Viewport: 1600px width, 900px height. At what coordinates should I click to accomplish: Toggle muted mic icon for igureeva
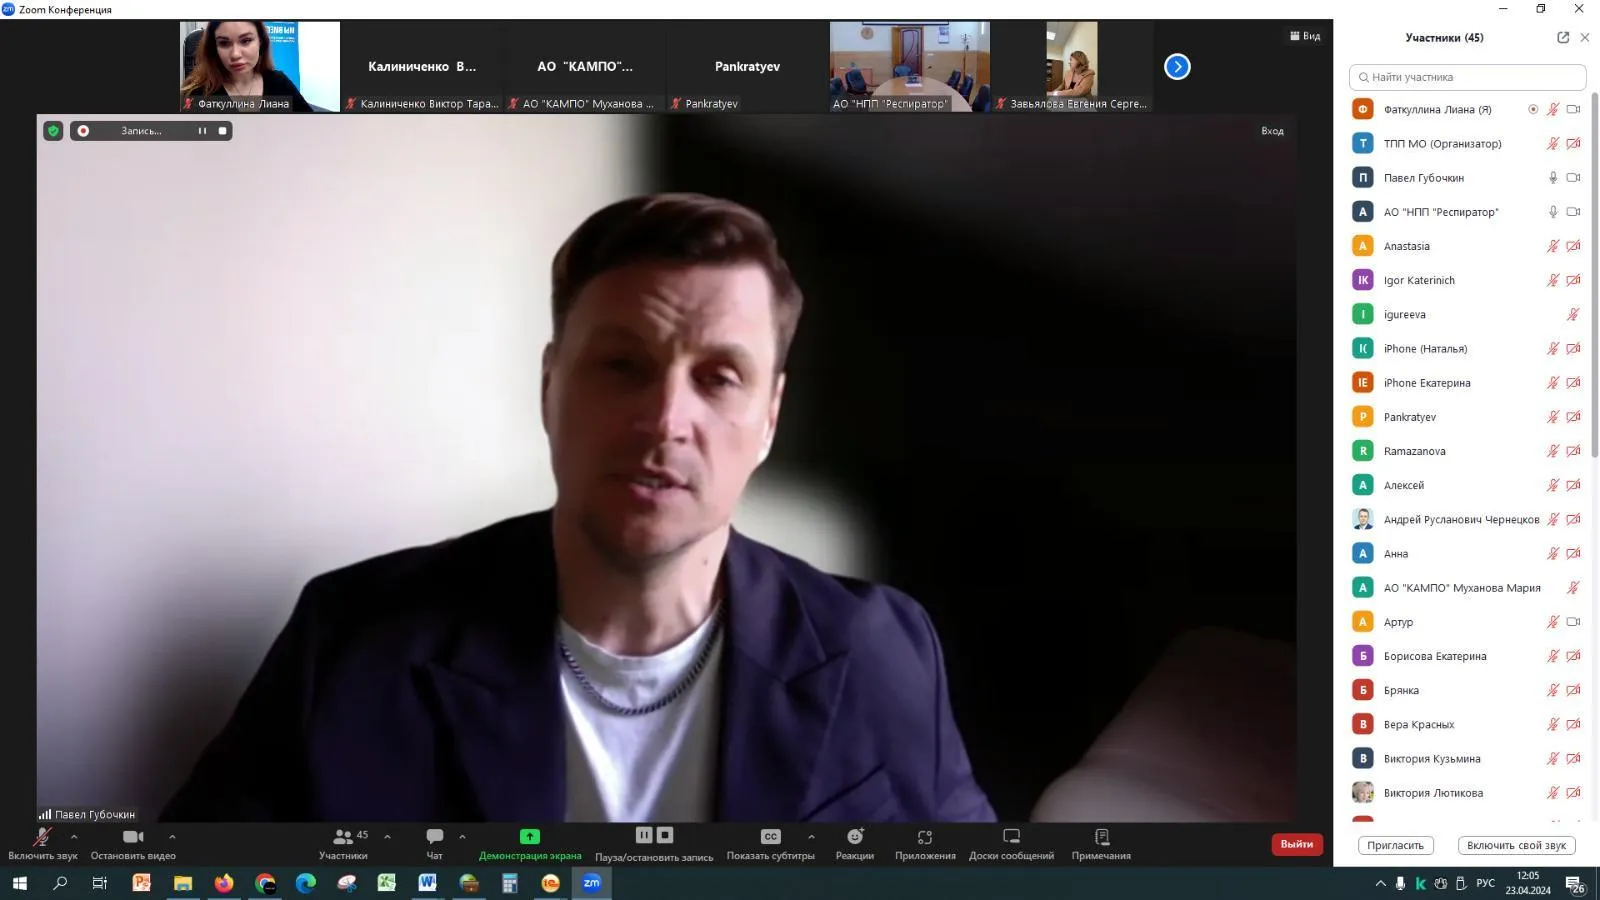(1573, 314)
